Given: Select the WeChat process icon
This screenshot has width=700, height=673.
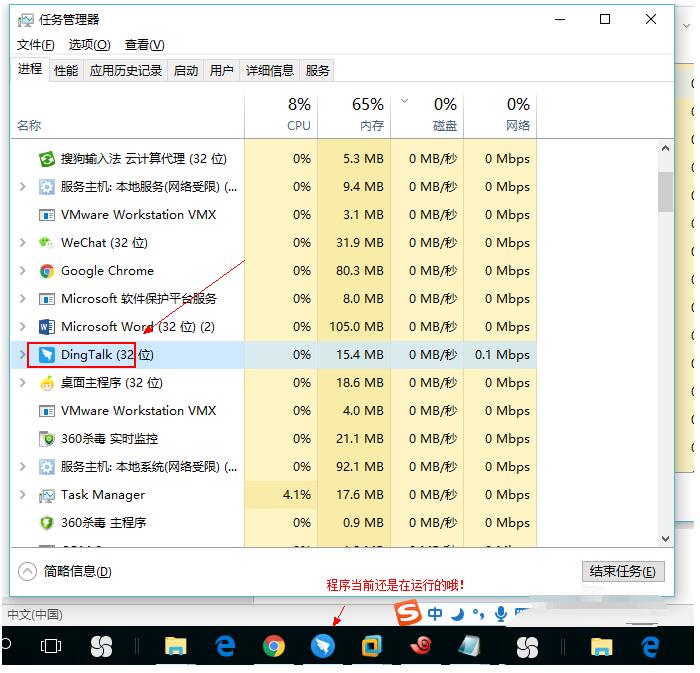Looking at the screenshot, I should coord(46,243).
